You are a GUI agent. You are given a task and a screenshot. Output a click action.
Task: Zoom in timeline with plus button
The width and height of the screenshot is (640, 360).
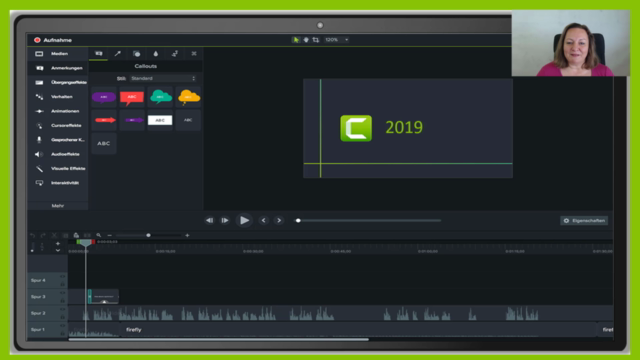(187, 235)
